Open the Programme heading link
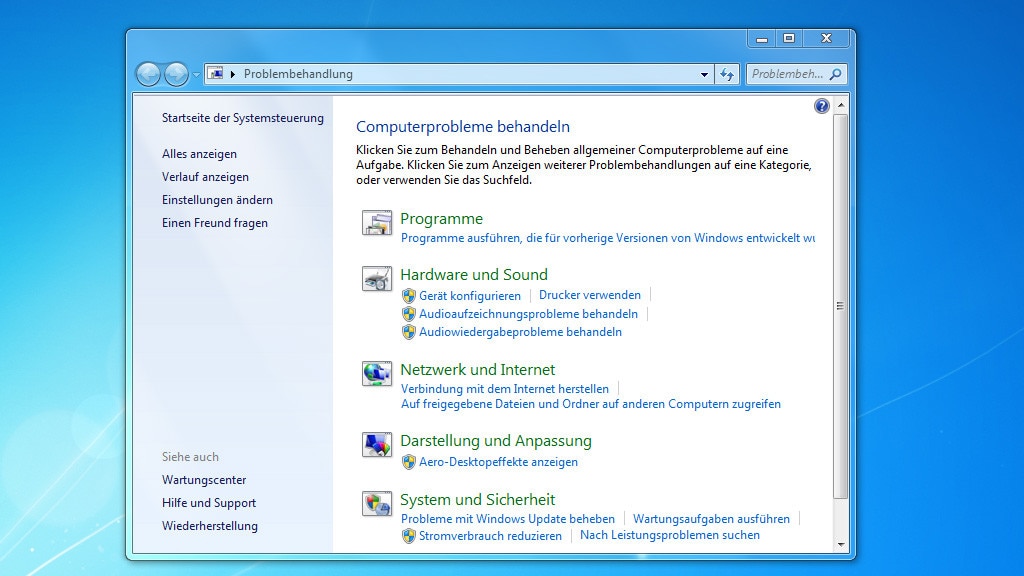 441,219
